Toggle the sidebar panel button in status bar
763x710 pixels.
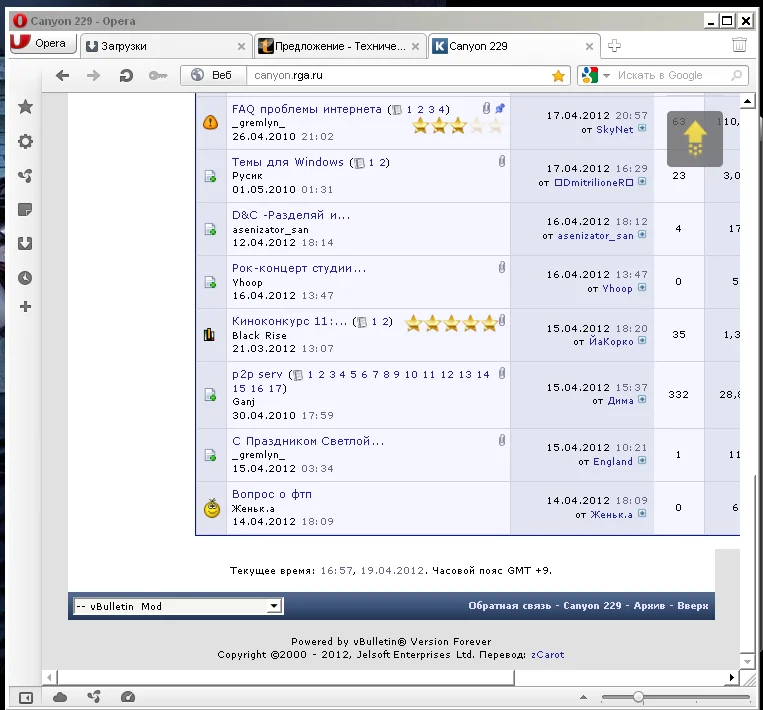[26, 697]
